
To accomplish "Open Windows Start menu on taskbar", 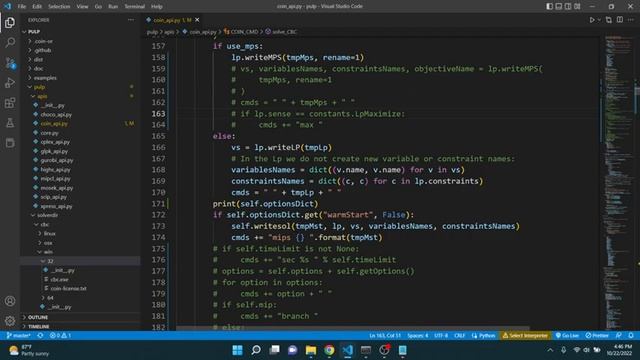I will tap(238, 350).
